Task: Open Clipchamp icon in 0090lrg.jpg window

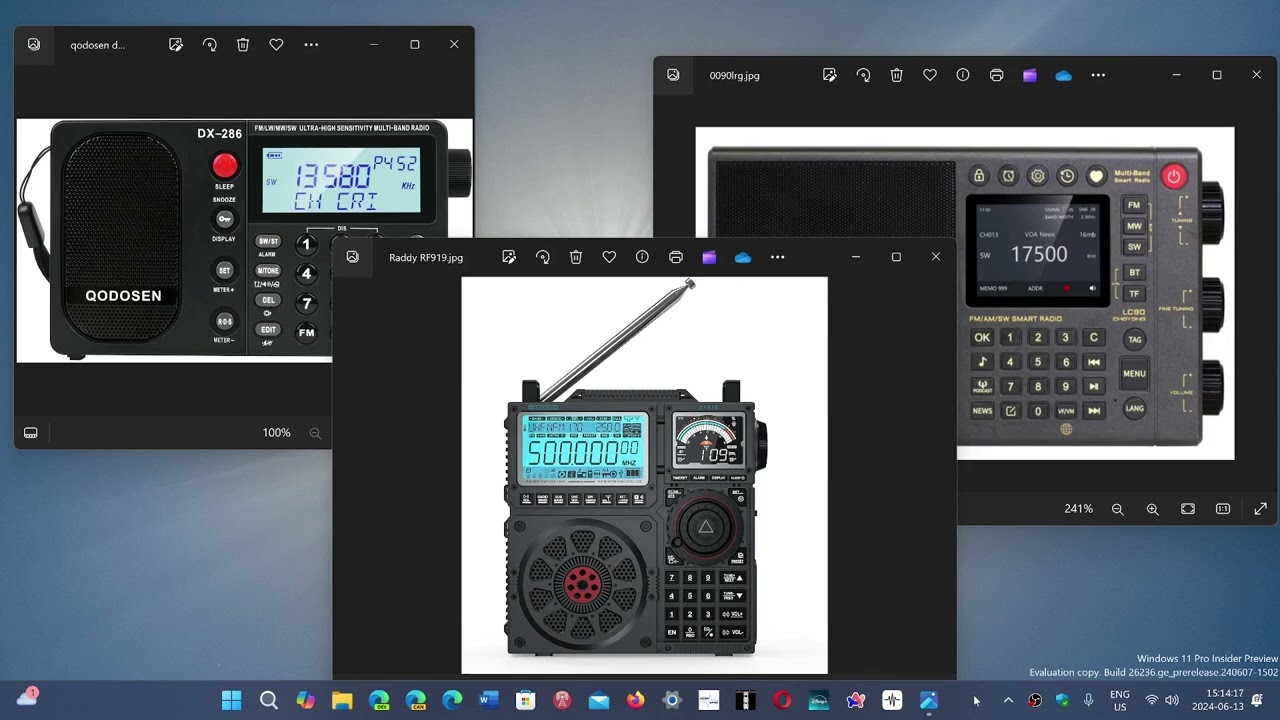Action: point(1030,75)
